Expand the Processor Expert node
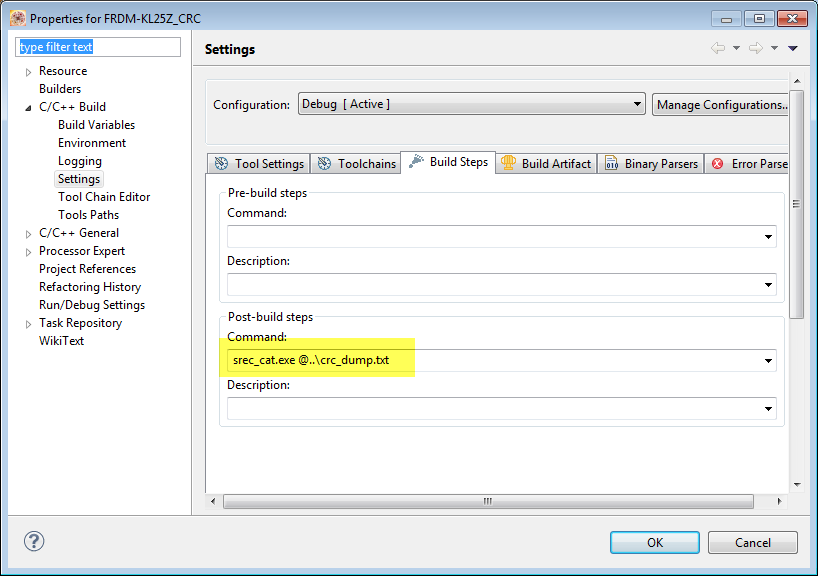818x576 pixels. [x=28, y=252]
